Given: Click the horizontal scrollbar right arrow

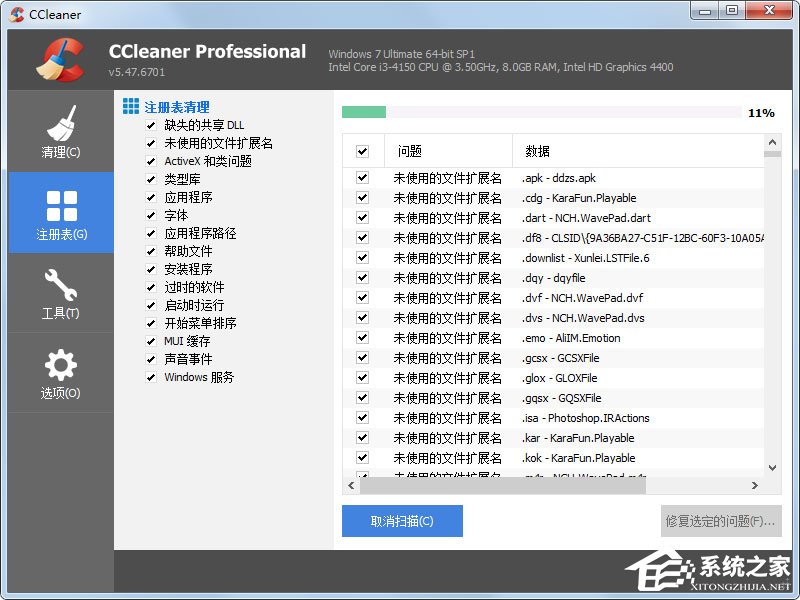Looking at the screenshot, I should point(756,485).
